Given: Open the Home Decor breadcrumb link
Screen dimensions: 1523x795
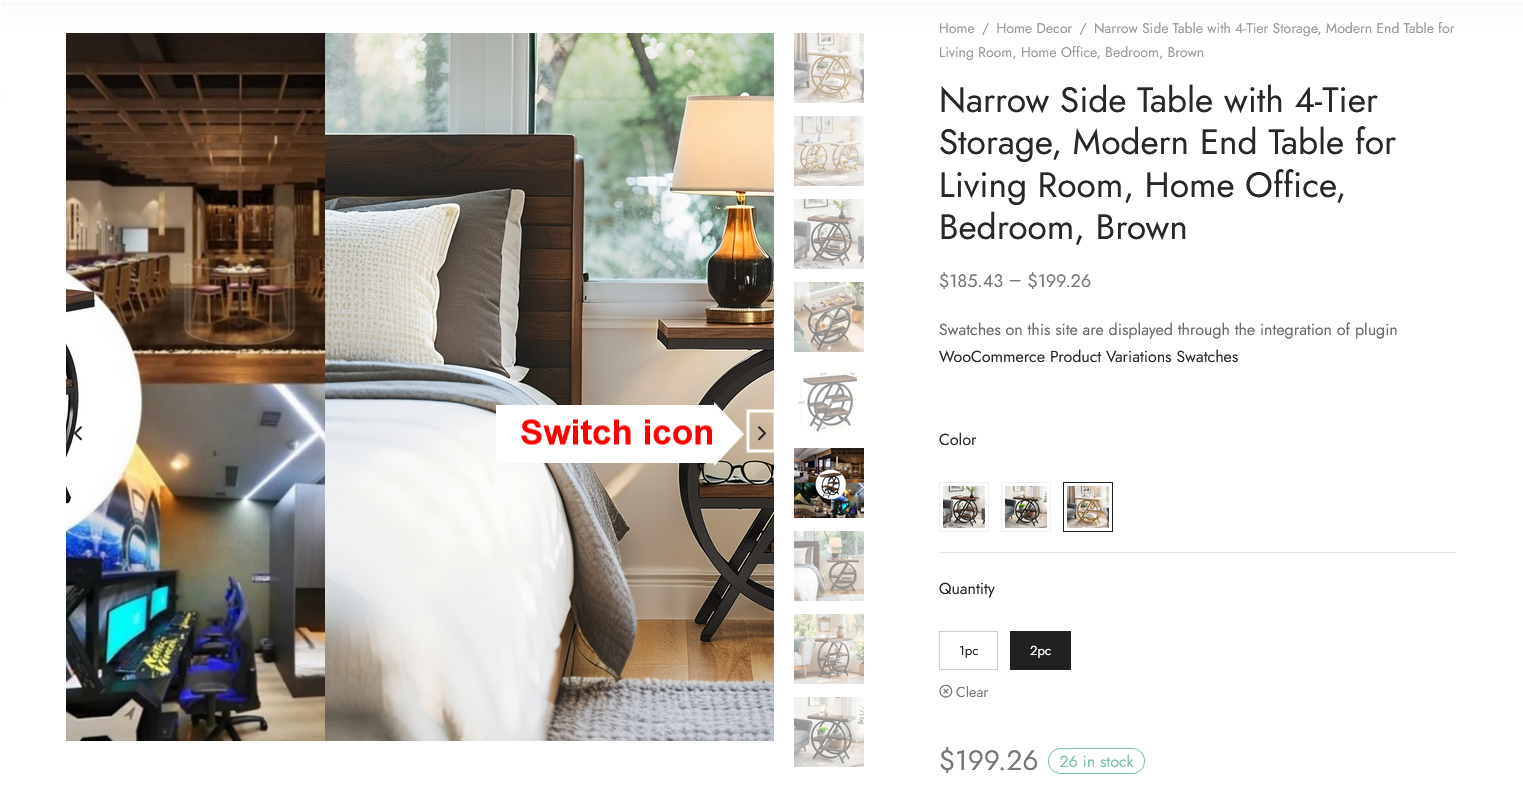Looking at the screenshot, I should point(1034,28).
